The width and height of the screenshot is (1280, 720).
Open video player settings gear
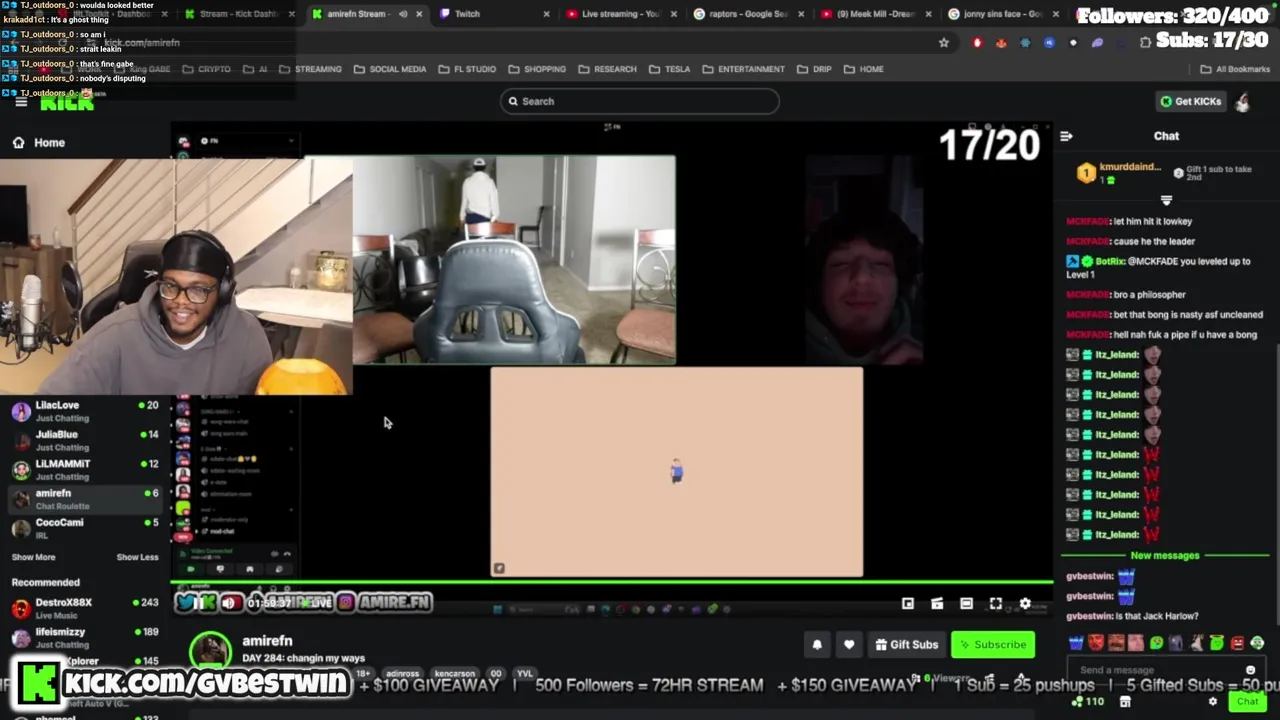point(1025,604)
